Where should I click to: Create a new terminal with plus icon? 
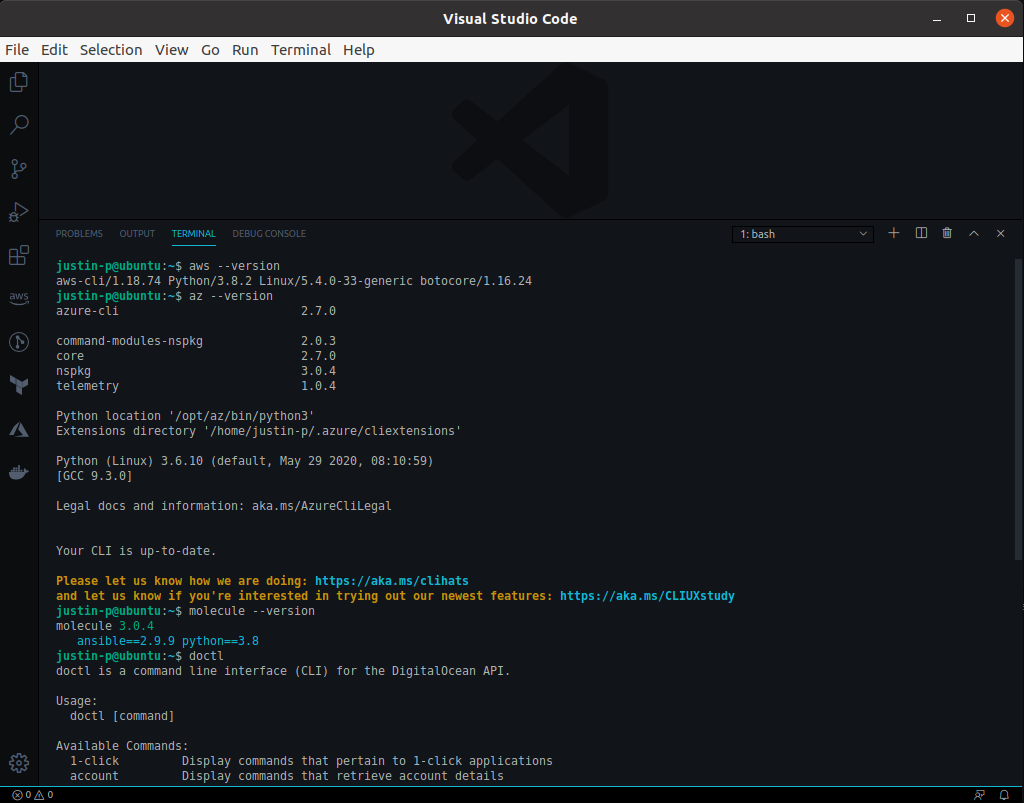click(893, 233)
